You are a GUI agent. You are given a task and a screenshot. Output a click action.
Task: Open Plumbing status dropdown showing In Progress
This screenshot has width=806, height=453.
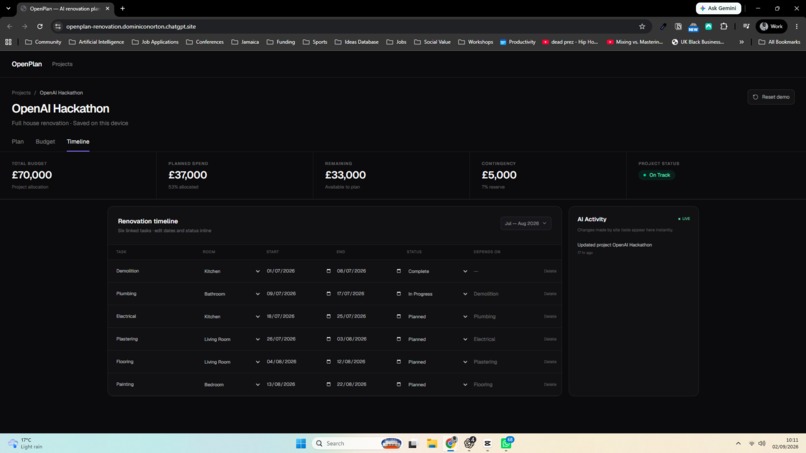point(437,294)
